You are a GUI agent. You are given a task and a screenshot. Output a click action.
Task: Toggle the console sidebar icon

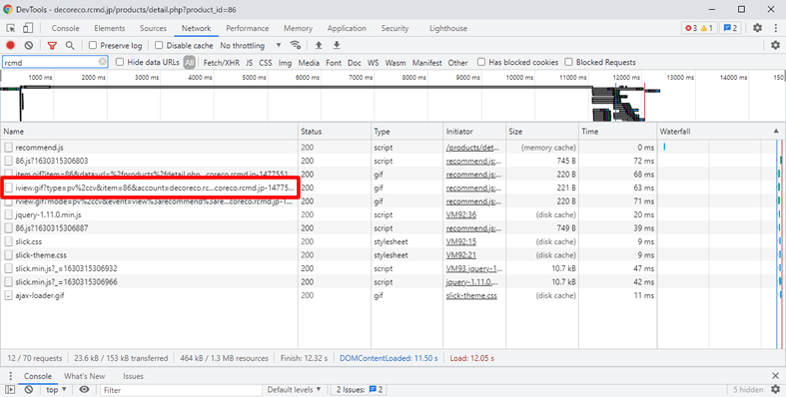pos(11,389)
